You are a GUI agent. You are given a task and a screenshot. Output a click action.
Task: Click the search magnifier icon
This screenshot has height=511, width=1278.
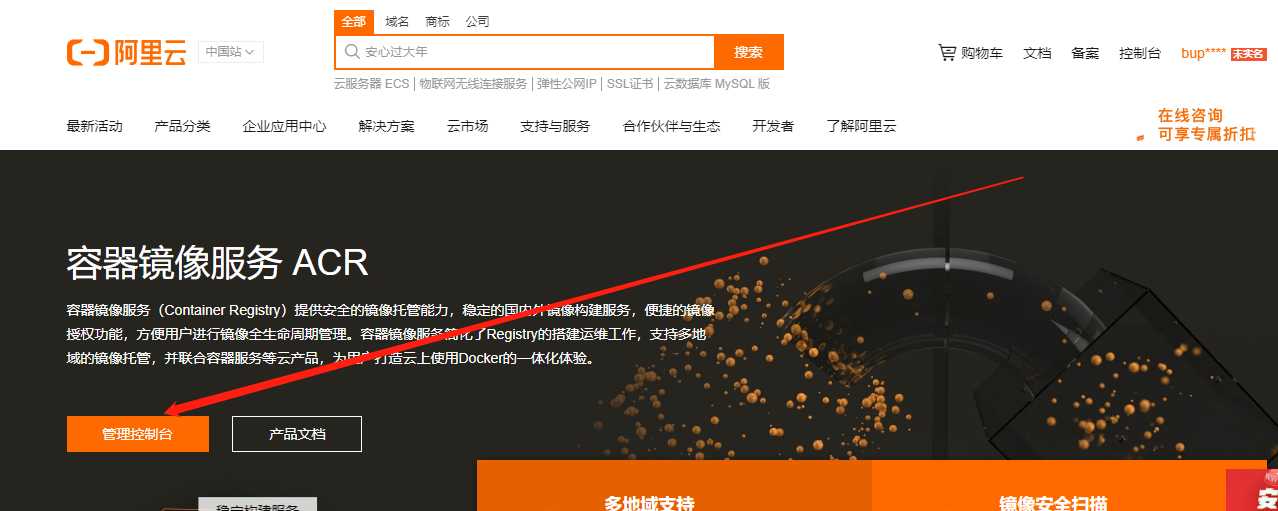pyautogui.click(x=352, y=52)
